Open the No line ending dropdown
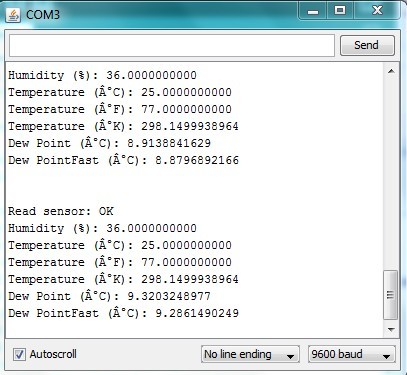407x375 pixels. (250, 354)
